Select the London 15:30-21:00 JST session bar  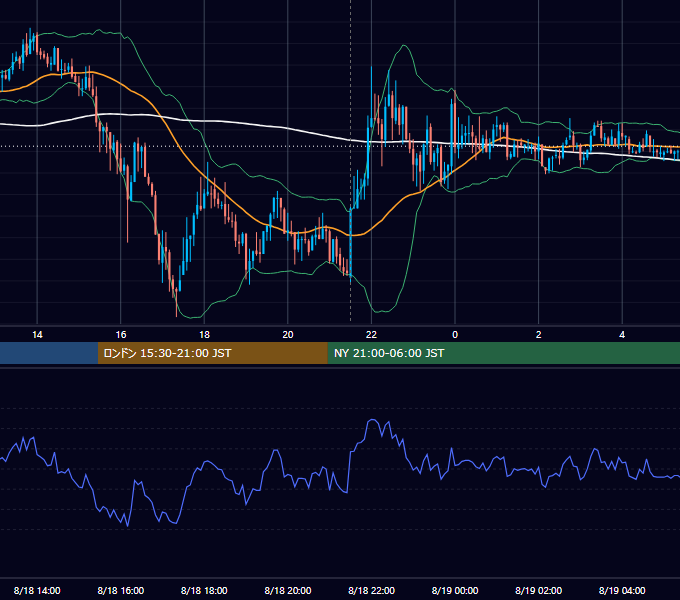212,353
